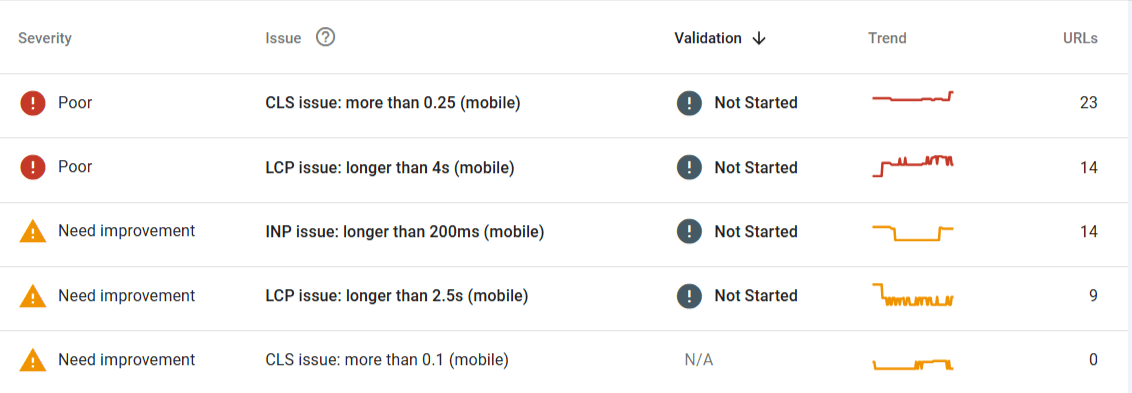The height and width of the screenshot is (393, 1132).
Task: Click red Poor icon for CLS 0.25 row
Action: [32, 103]
